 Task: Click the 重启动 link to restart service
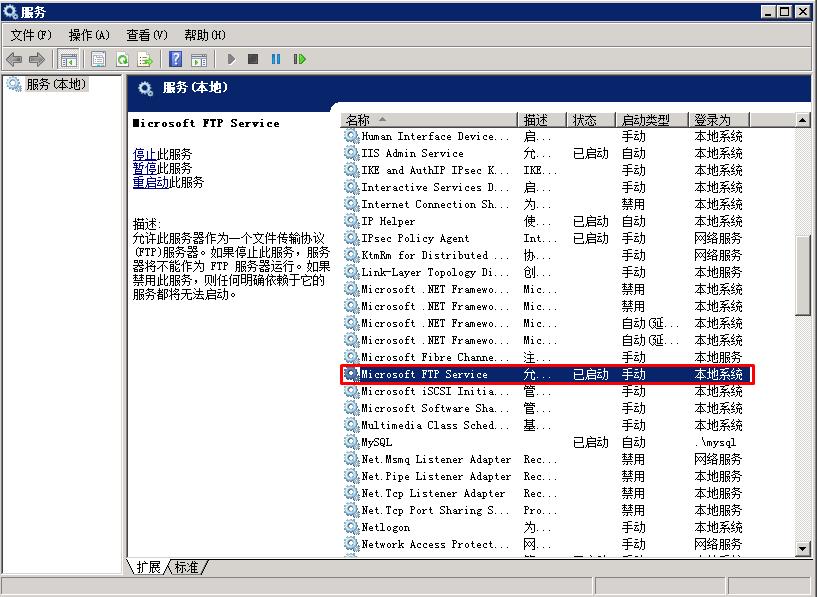point(151,182)
